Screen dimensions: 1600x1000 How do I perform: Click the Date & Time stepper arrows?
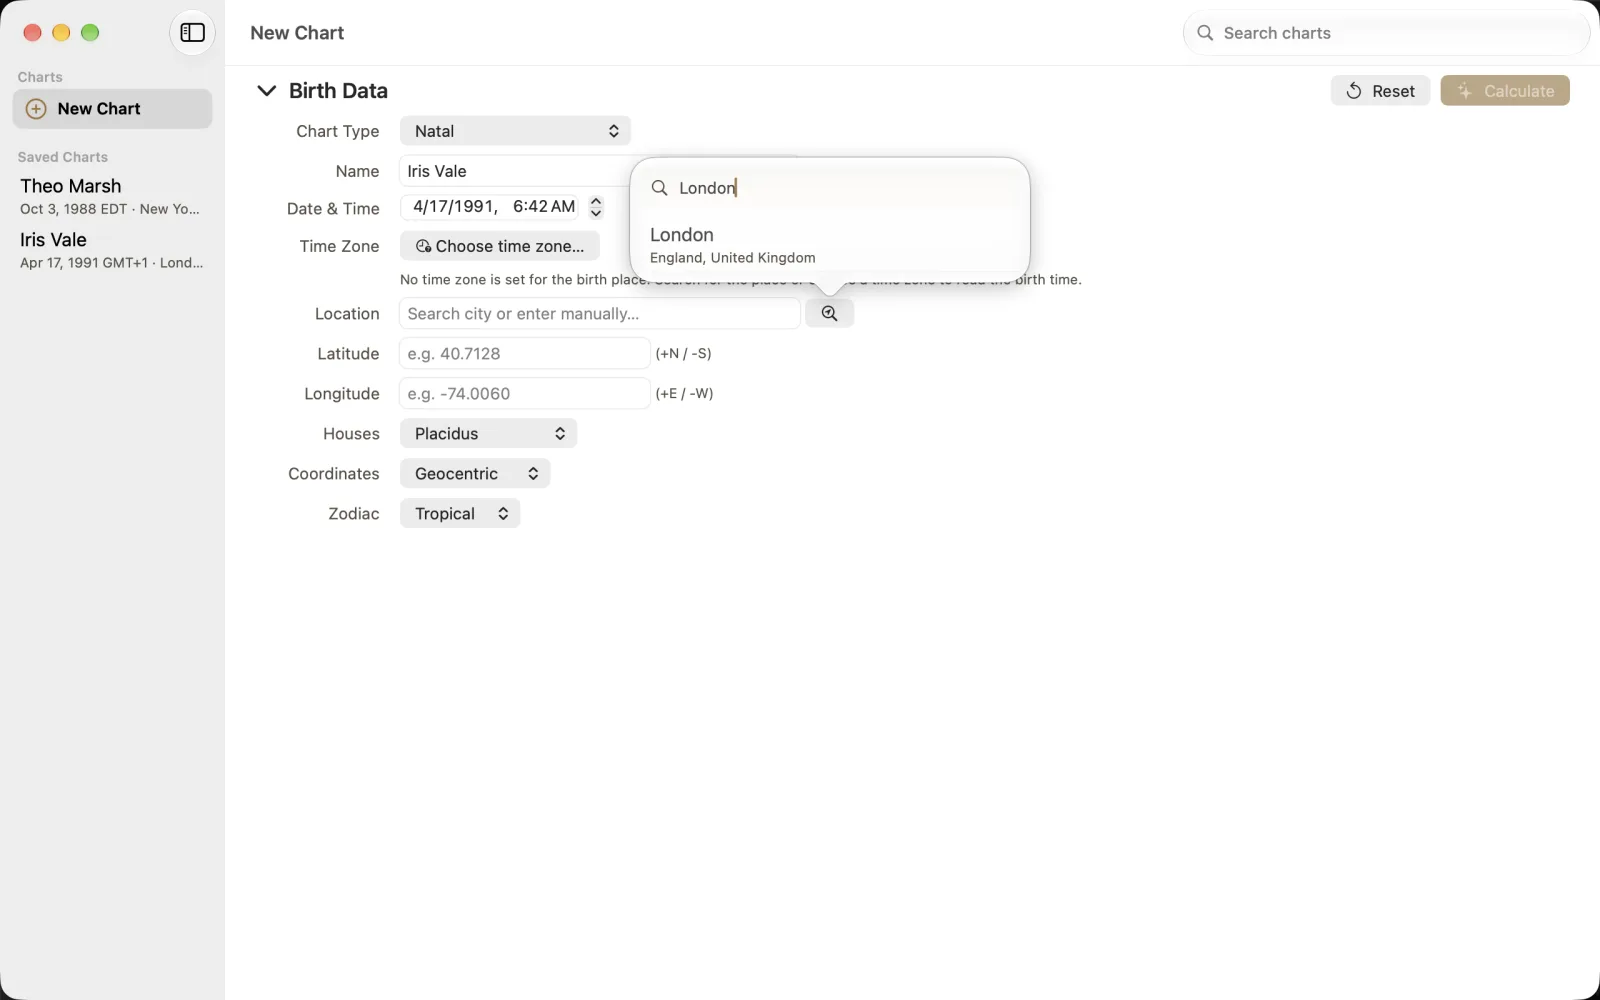coord(596,207)
